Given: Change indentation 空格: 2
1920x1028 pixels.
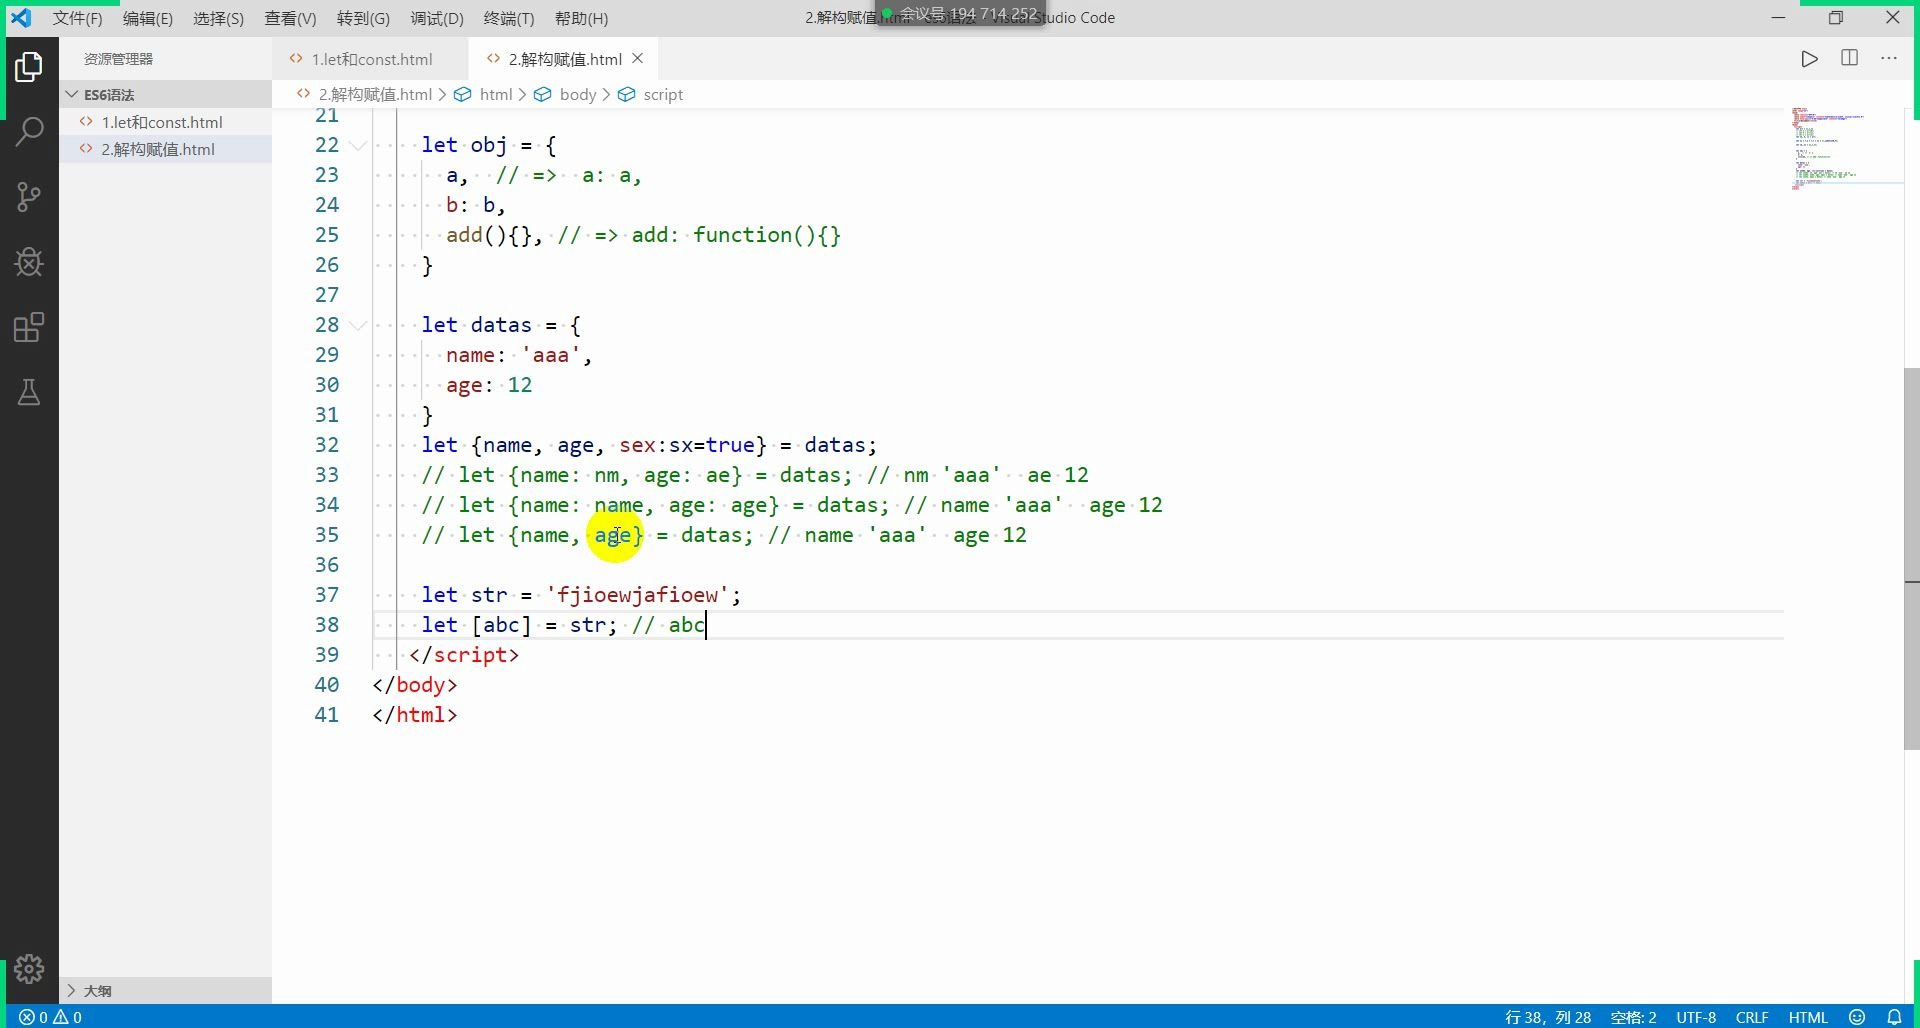Looking at the screenshot, I should [1633, 1017].
